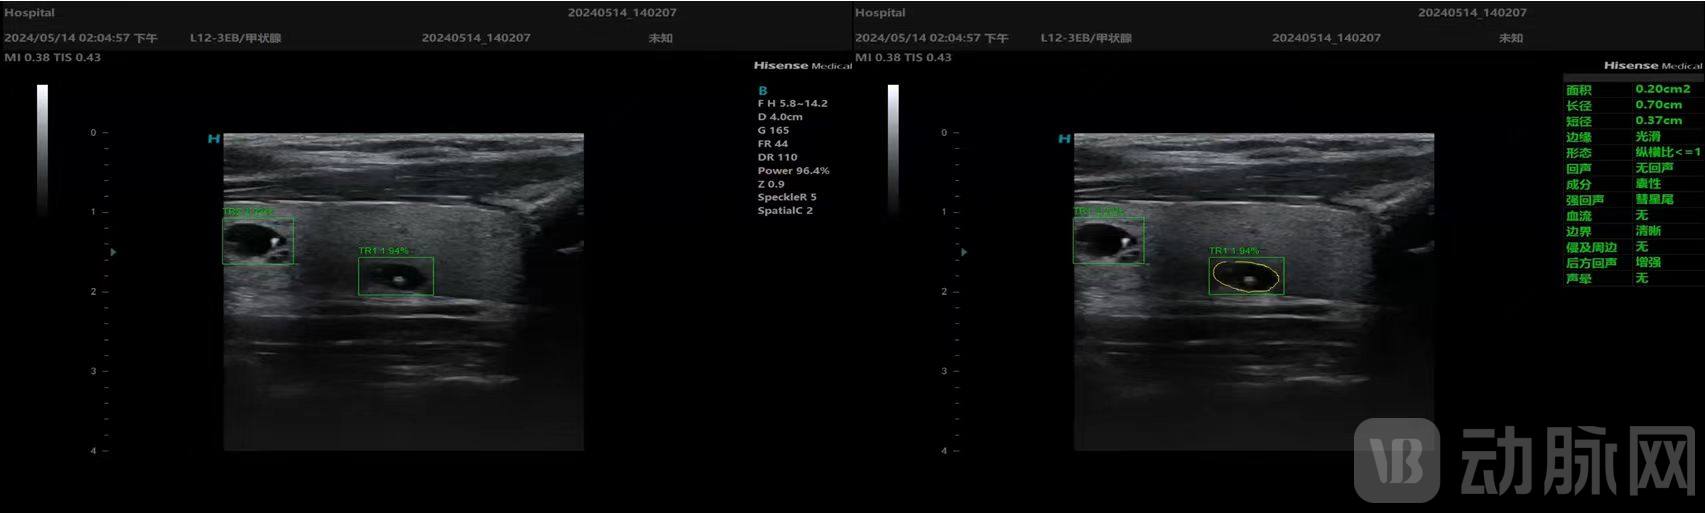Image resolution: width=1705 pixels, height=513 pixels.
Task: Click the grayscale bar on left image
Action: (43, 148)
